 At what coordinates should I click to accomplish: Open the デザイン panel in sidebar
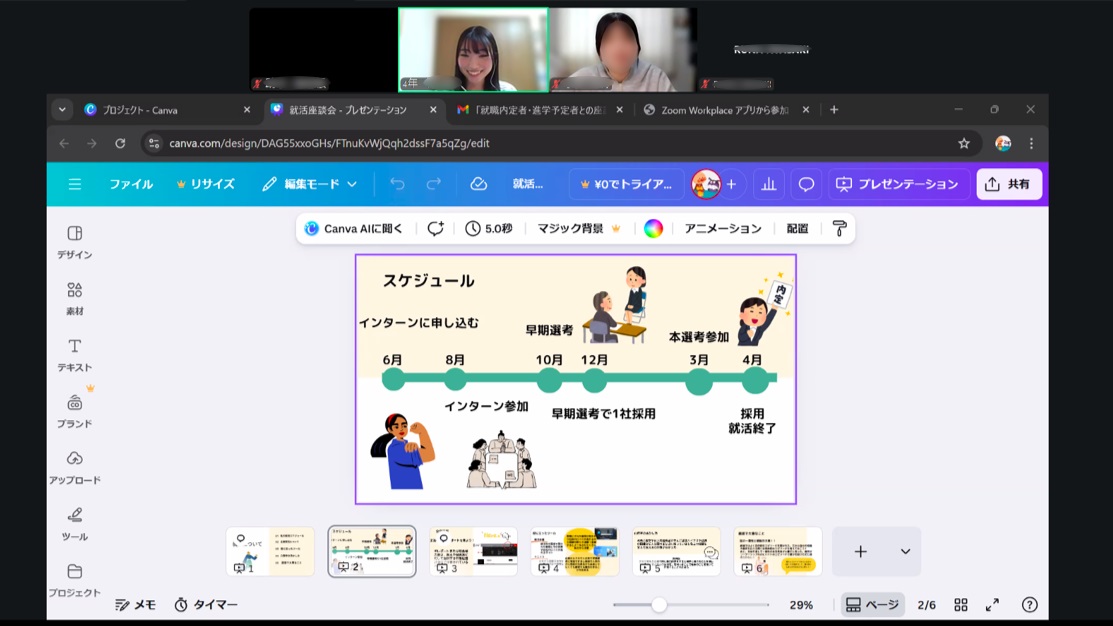(x=74, y=241)
